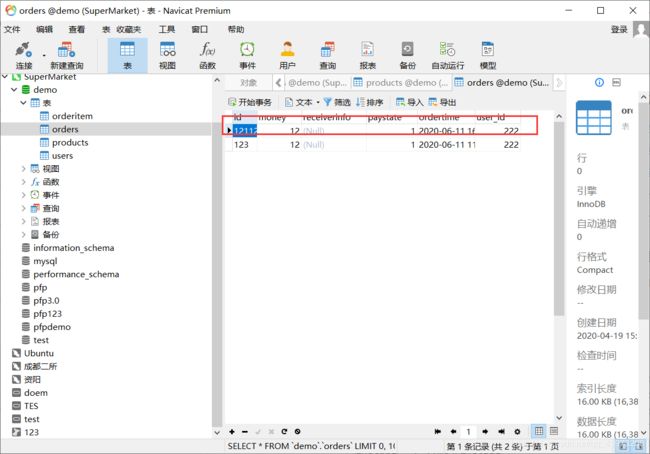Viewport: 650px width, 454px height.
Task: Click the stop icon in grid footer
Action: [297, 432]
